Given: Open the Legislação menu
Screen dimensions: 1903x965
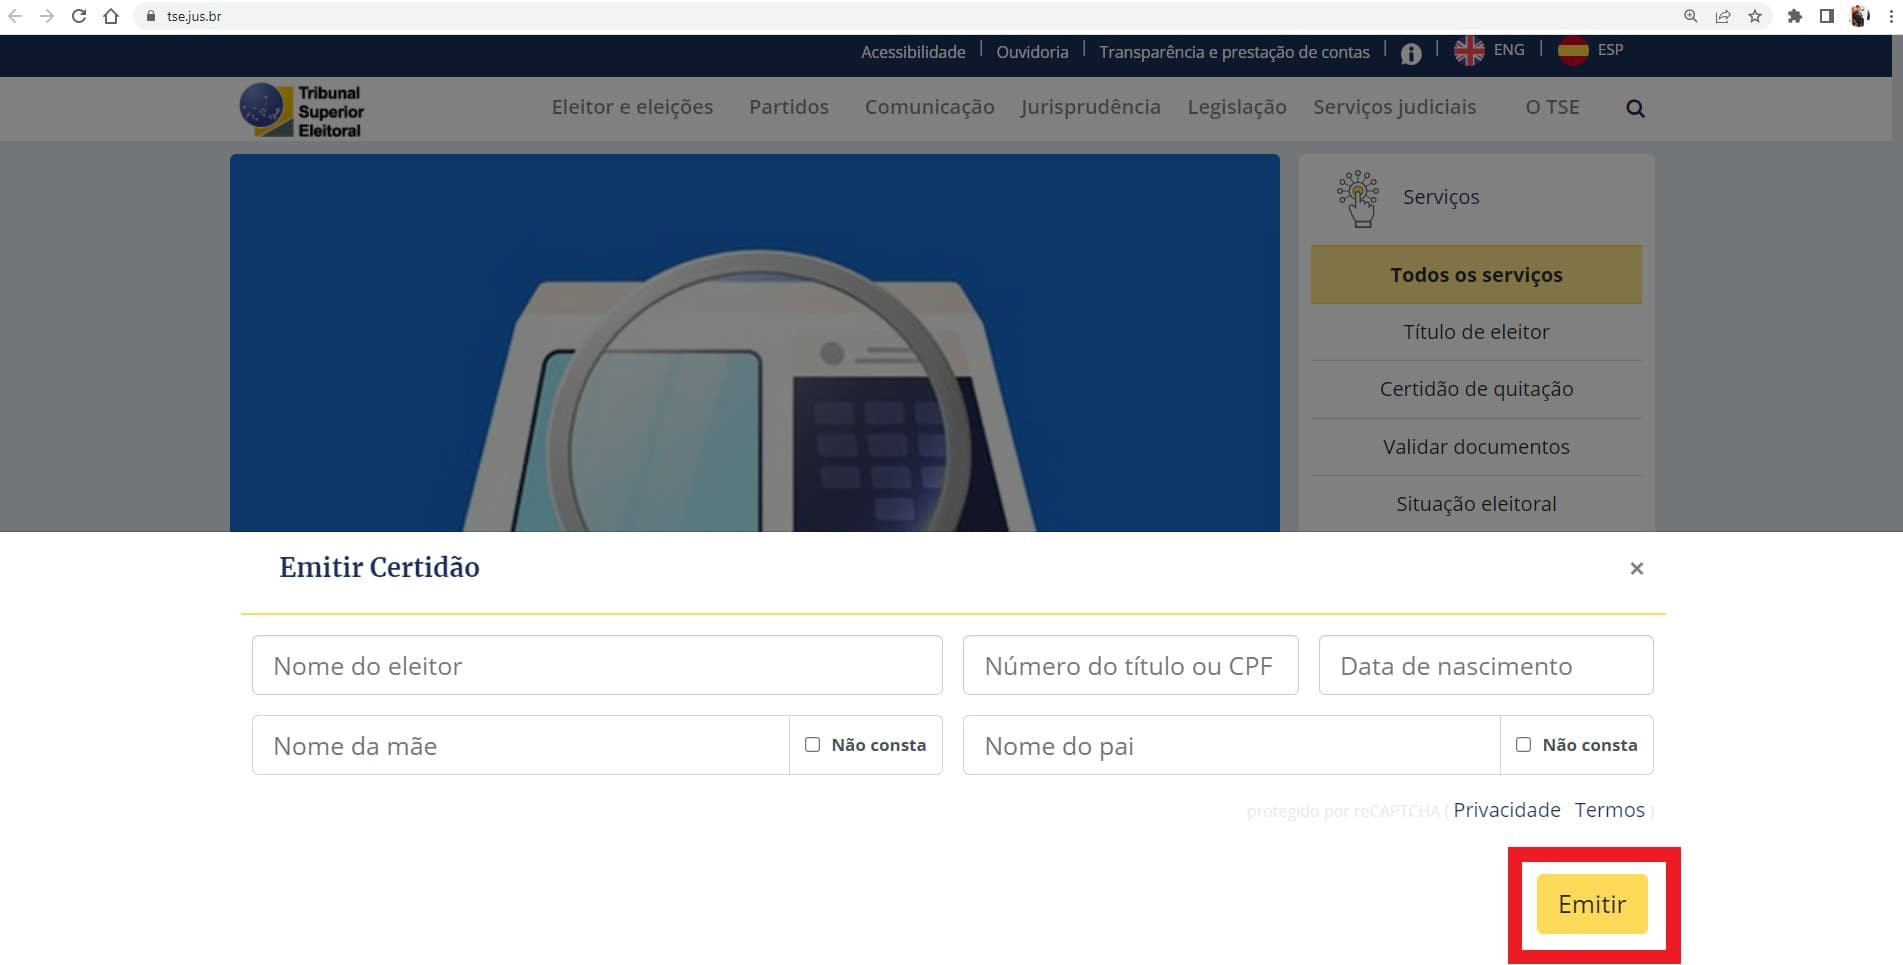Looking at the screenshot, I should point(1237,107).
